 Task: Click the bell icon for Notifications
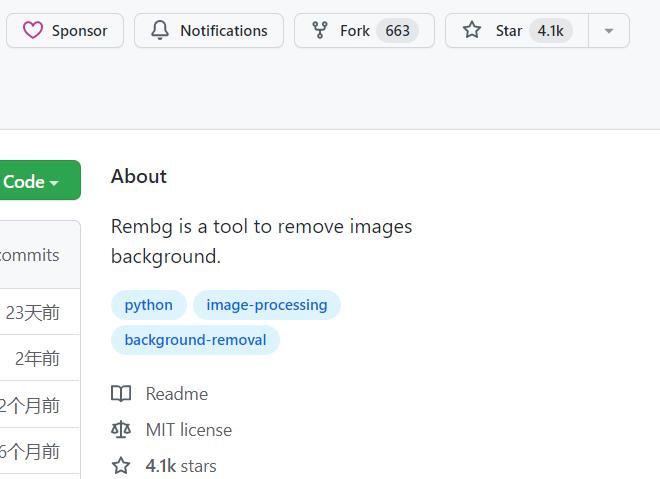(160, 31)
